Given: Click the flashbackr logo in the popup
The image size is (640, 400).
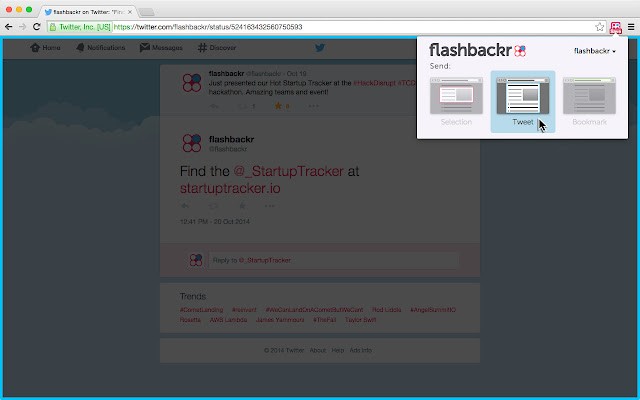Looking at the screenshot, I should pos(478,50).
